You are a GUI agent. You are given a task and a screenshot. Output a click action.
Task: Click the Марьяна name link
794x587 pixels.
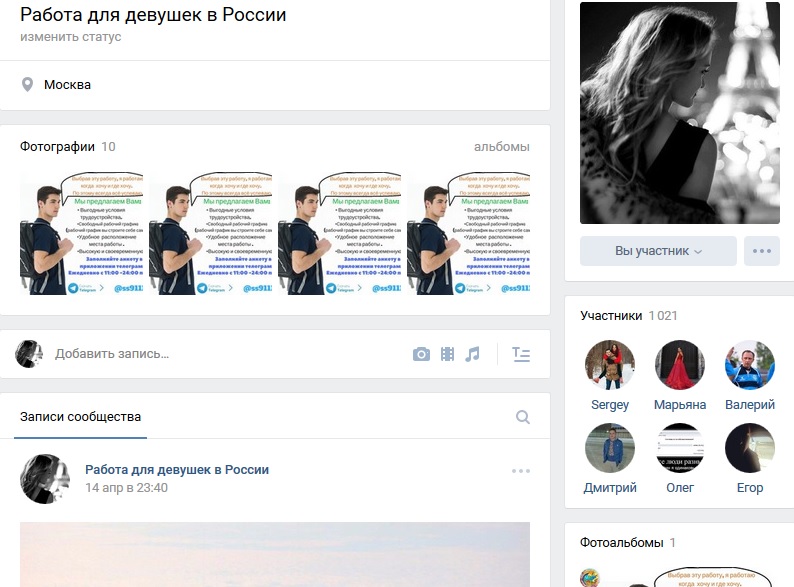(x=680, y=405)
